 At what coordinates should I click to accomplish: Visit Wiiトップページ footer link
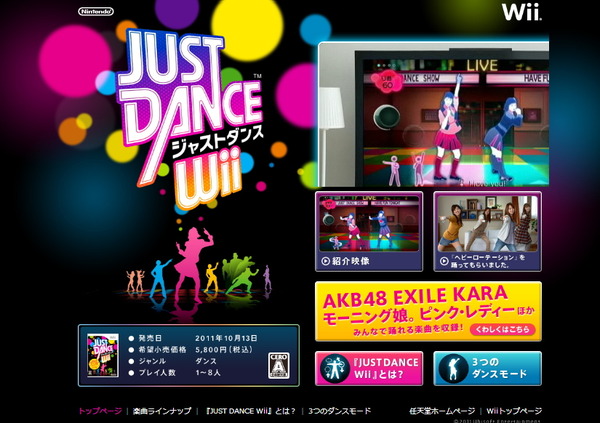pyautogui.click(x=514, y=411)
